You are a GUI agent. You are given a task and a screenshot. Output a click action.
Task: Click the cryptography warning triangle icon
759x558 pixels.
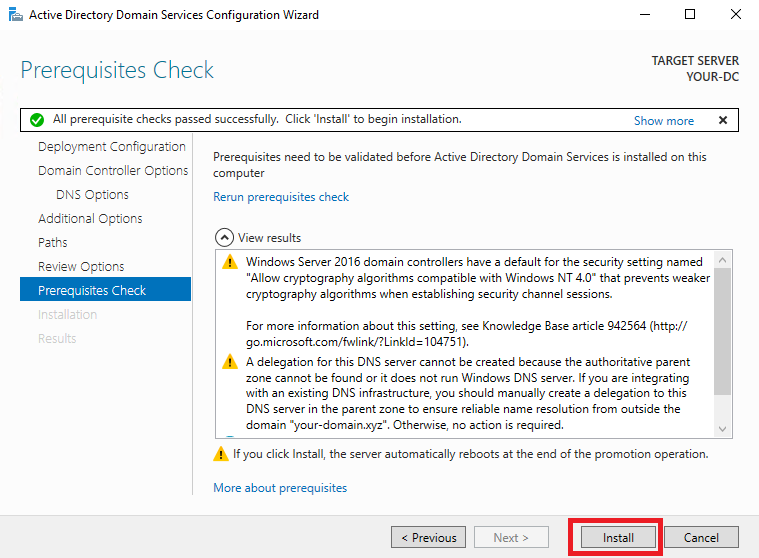point(230,262)
